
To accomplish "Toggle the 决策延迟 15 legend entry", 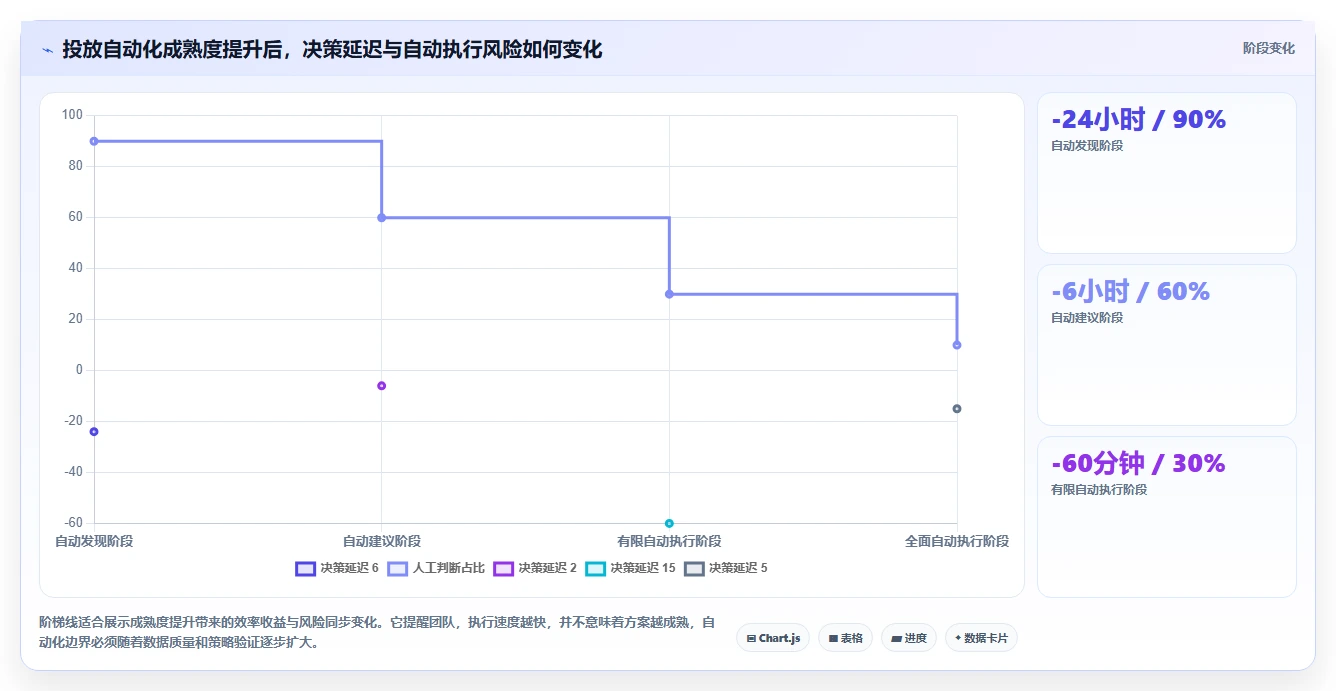I will [x=630, y=568].
